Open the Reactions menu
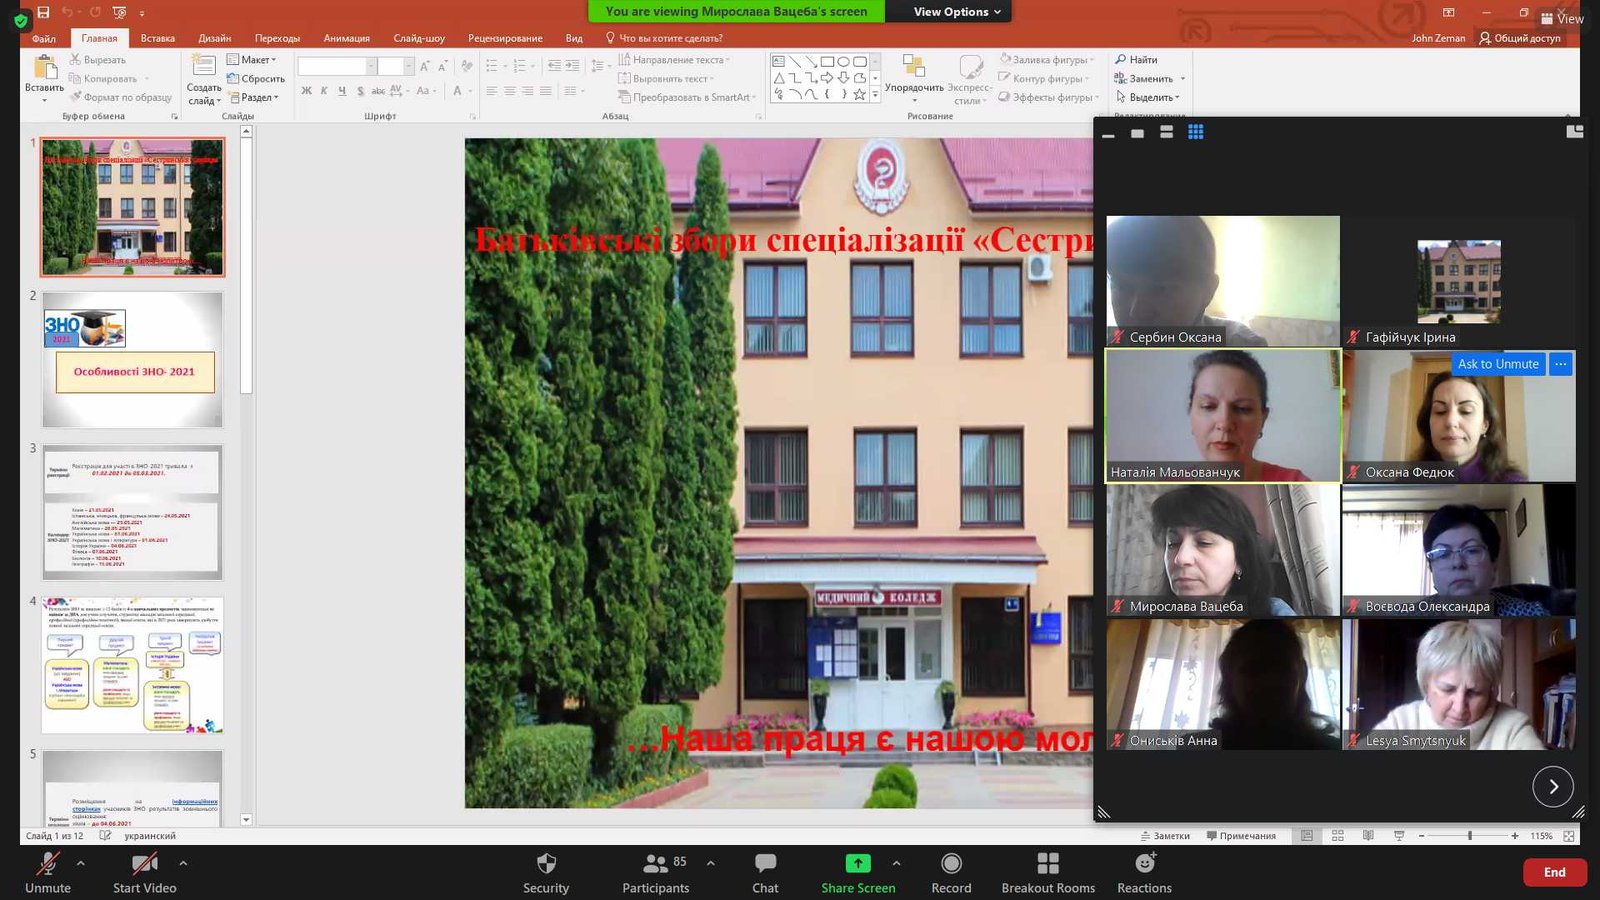 1145,864
